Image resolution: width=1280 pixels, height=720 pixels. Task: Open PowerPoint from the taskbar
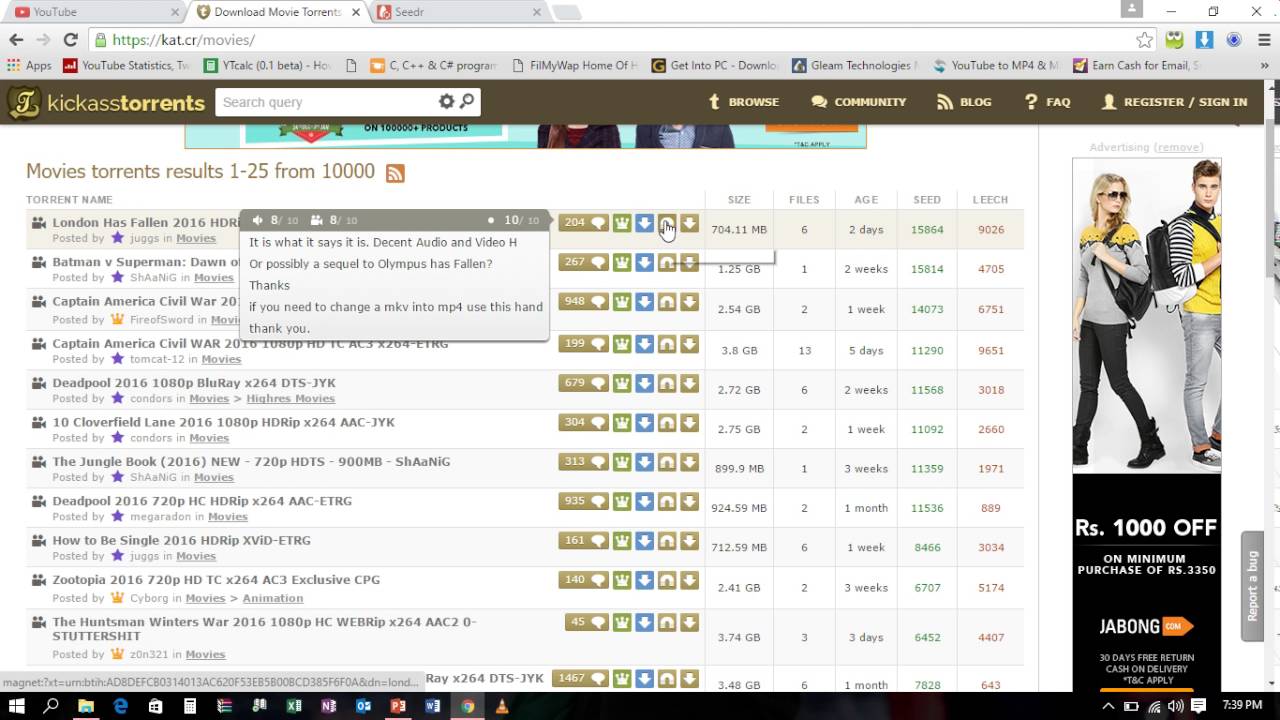(398, 706)
